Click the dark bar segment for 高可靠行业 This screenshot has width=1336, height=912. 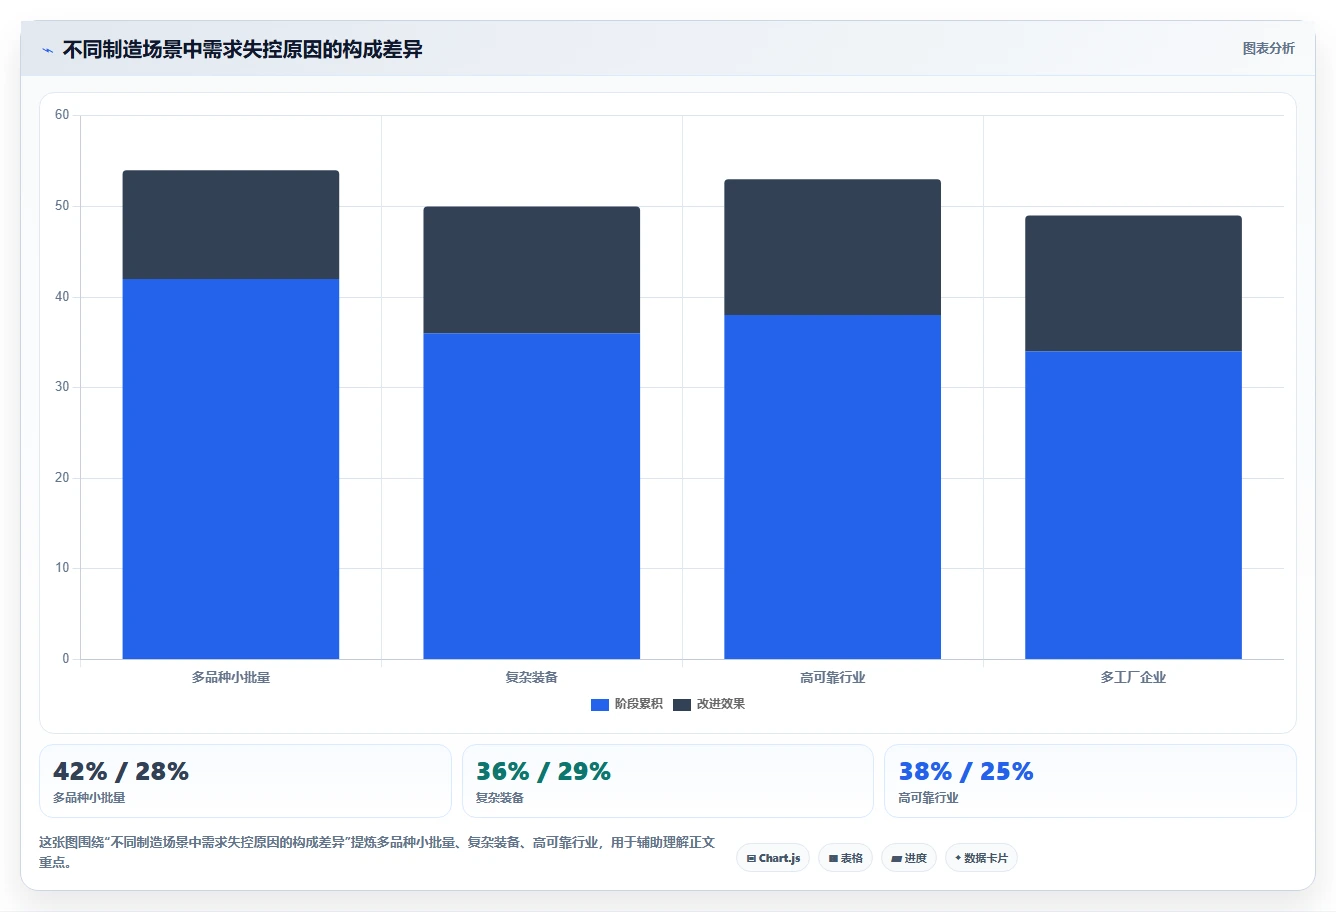pos(833,247)
